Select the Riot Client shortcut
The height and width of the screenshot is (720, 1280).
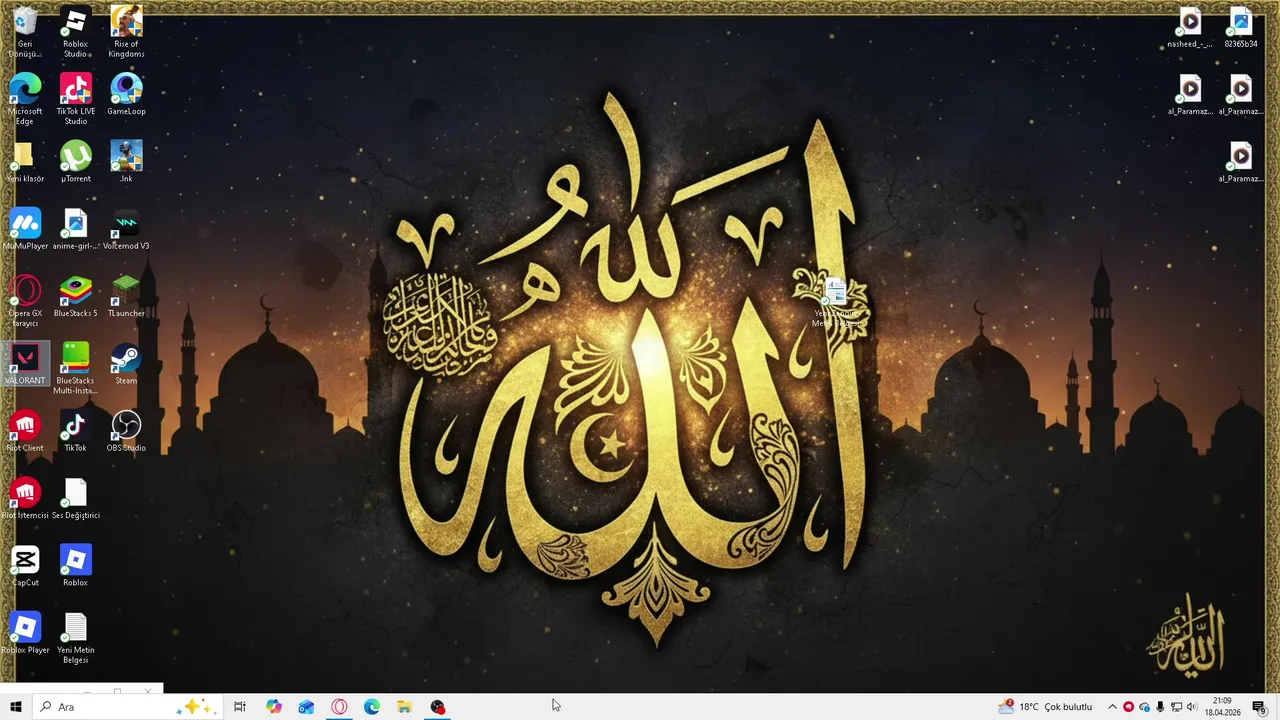point(25,431)
